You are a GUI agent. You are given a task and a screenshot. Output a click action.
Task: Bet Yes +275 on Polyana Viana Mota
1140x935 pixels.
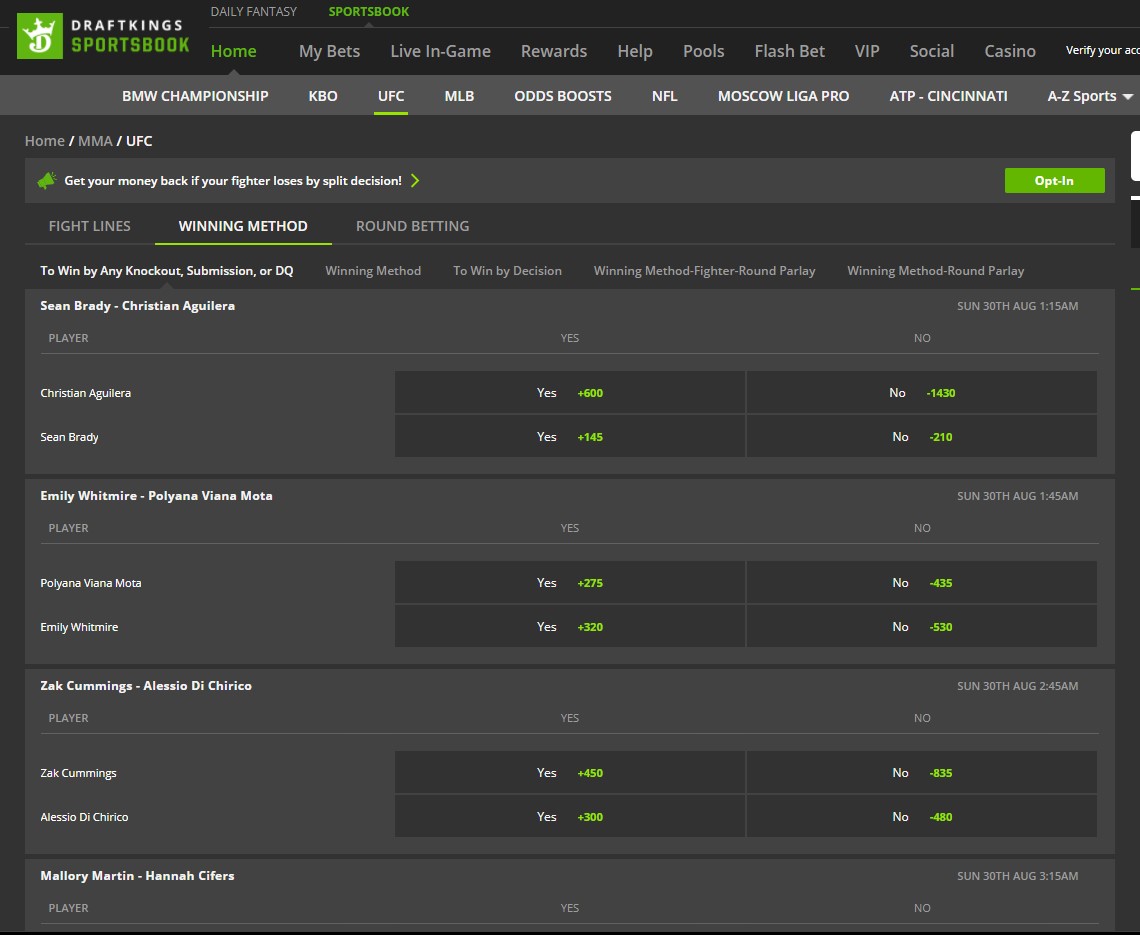(x=570, y=583)
